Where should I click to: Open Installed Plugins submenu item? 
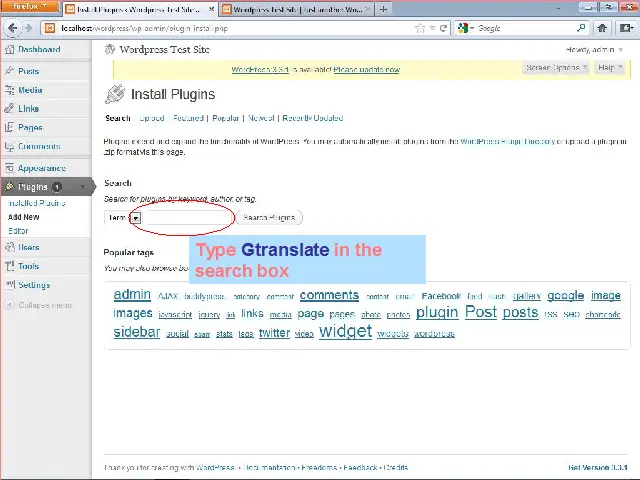(x=37, y=203)
